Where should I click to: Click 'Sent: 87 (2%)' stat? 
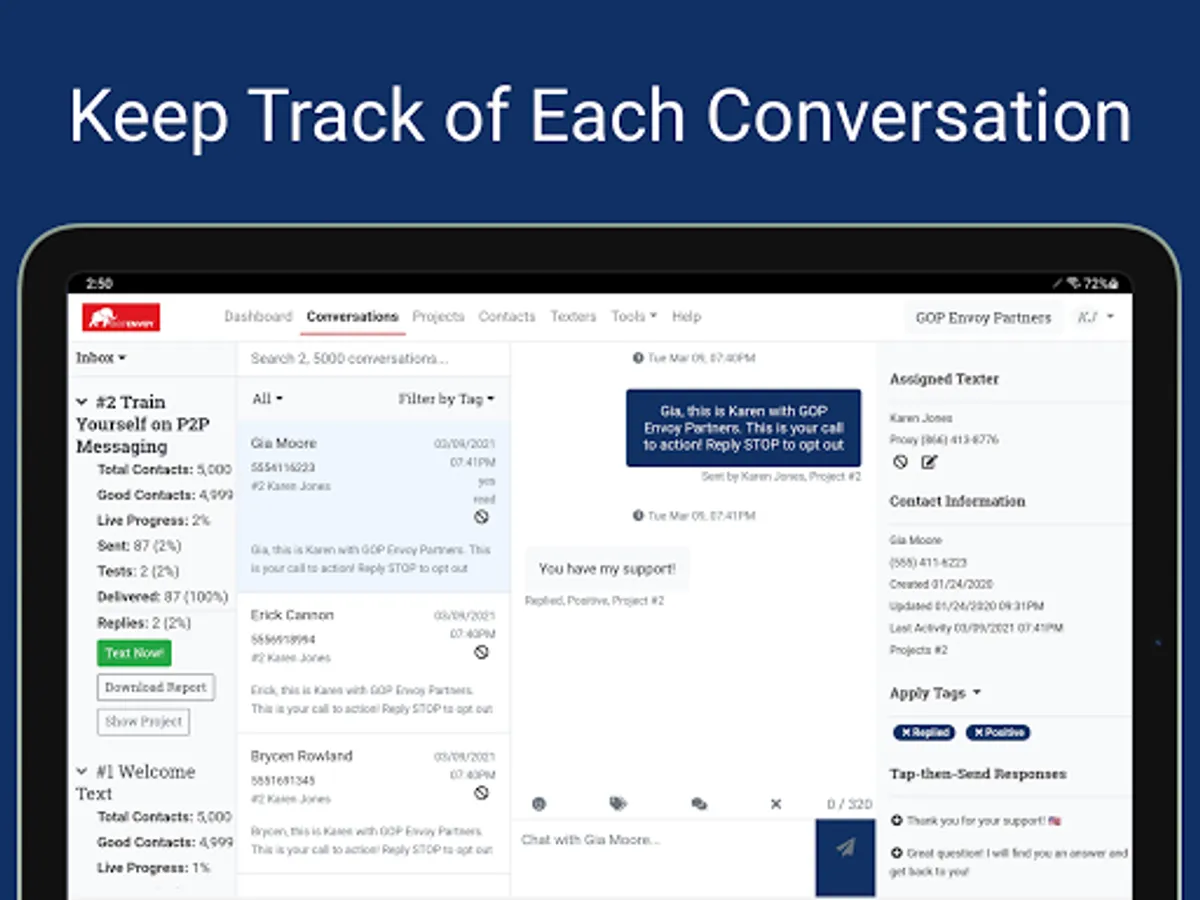[138, 546]
